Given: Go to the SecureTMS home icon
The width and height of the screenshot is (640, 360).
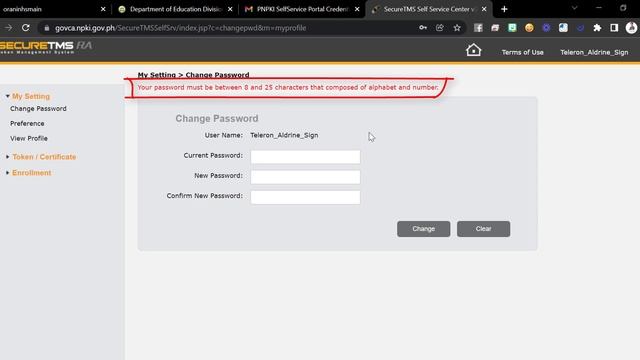Looking at the screenshot, I should (x=473, y=50).
